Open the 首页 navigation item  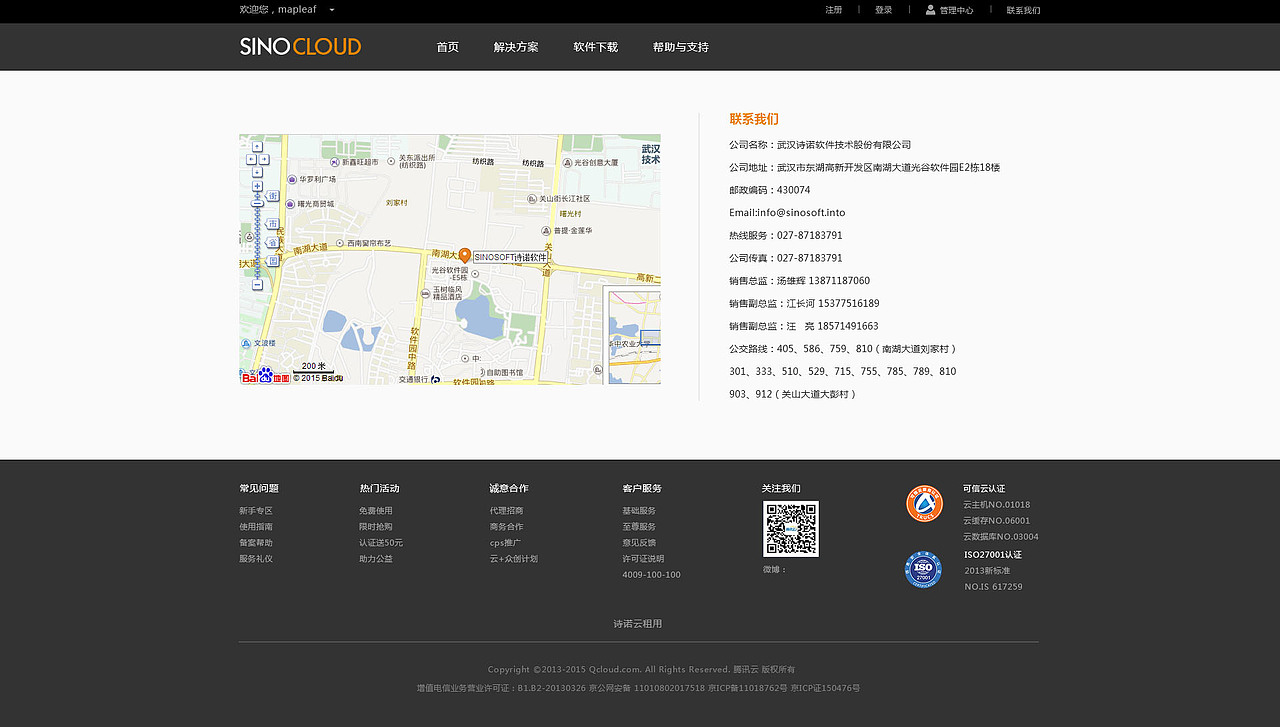448,47
